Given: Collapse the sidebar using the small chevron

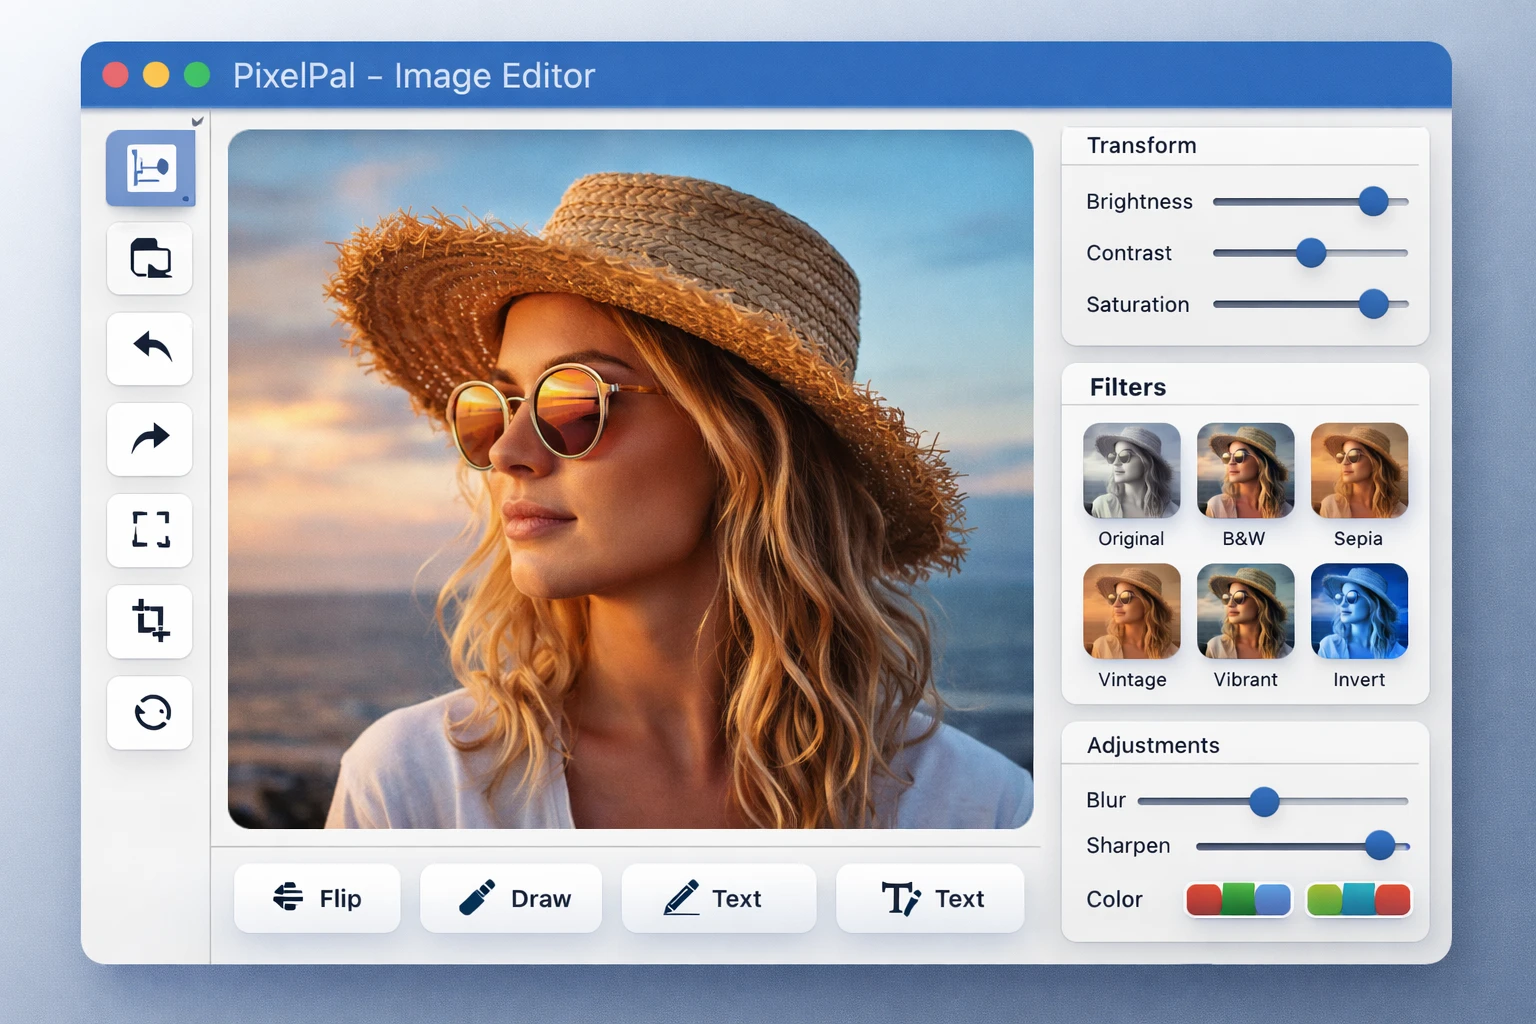Looking at the screenshot, I should click(x=197, y=122).
